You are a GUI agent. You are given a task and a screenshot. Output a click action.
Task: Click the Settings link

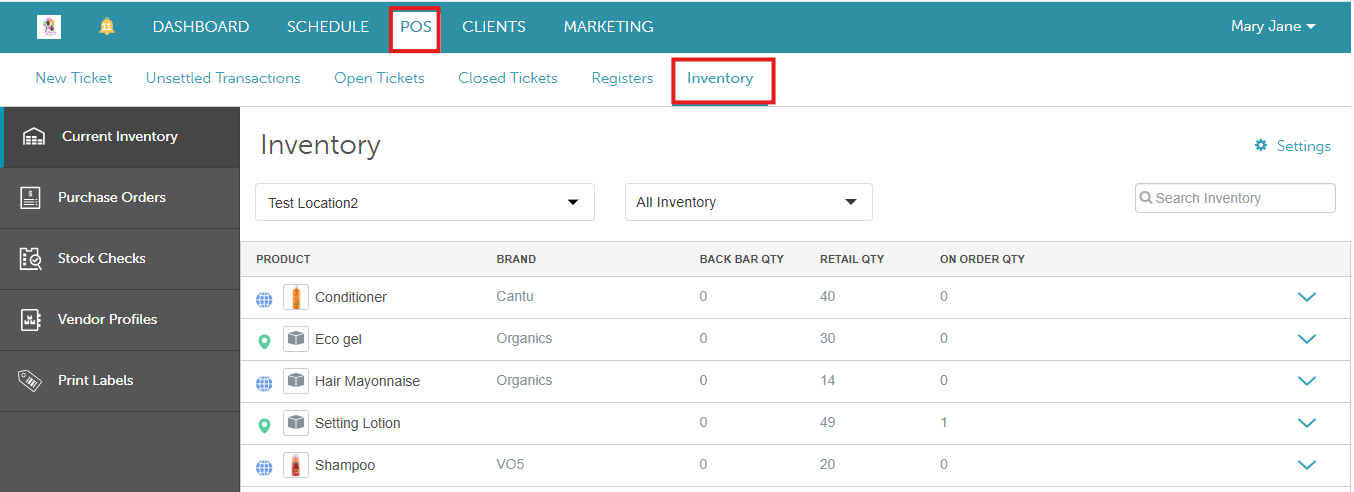(x=1303, y=146)
